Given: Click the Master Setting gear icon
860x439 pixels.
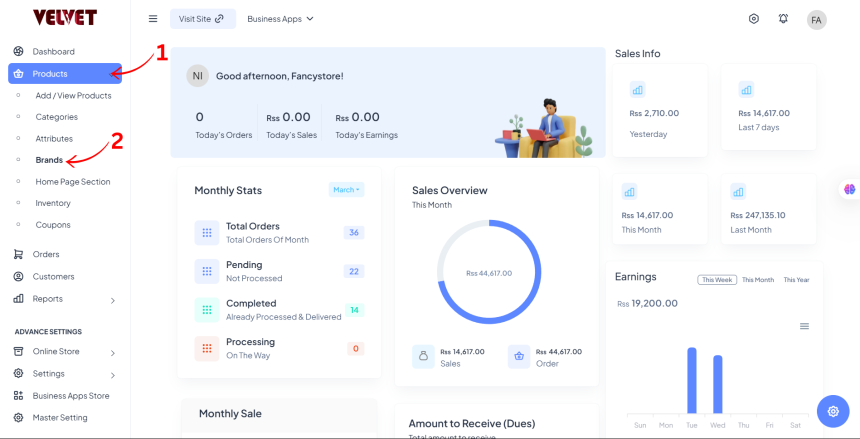Looking at the screenshot, I should click(18, 417).
